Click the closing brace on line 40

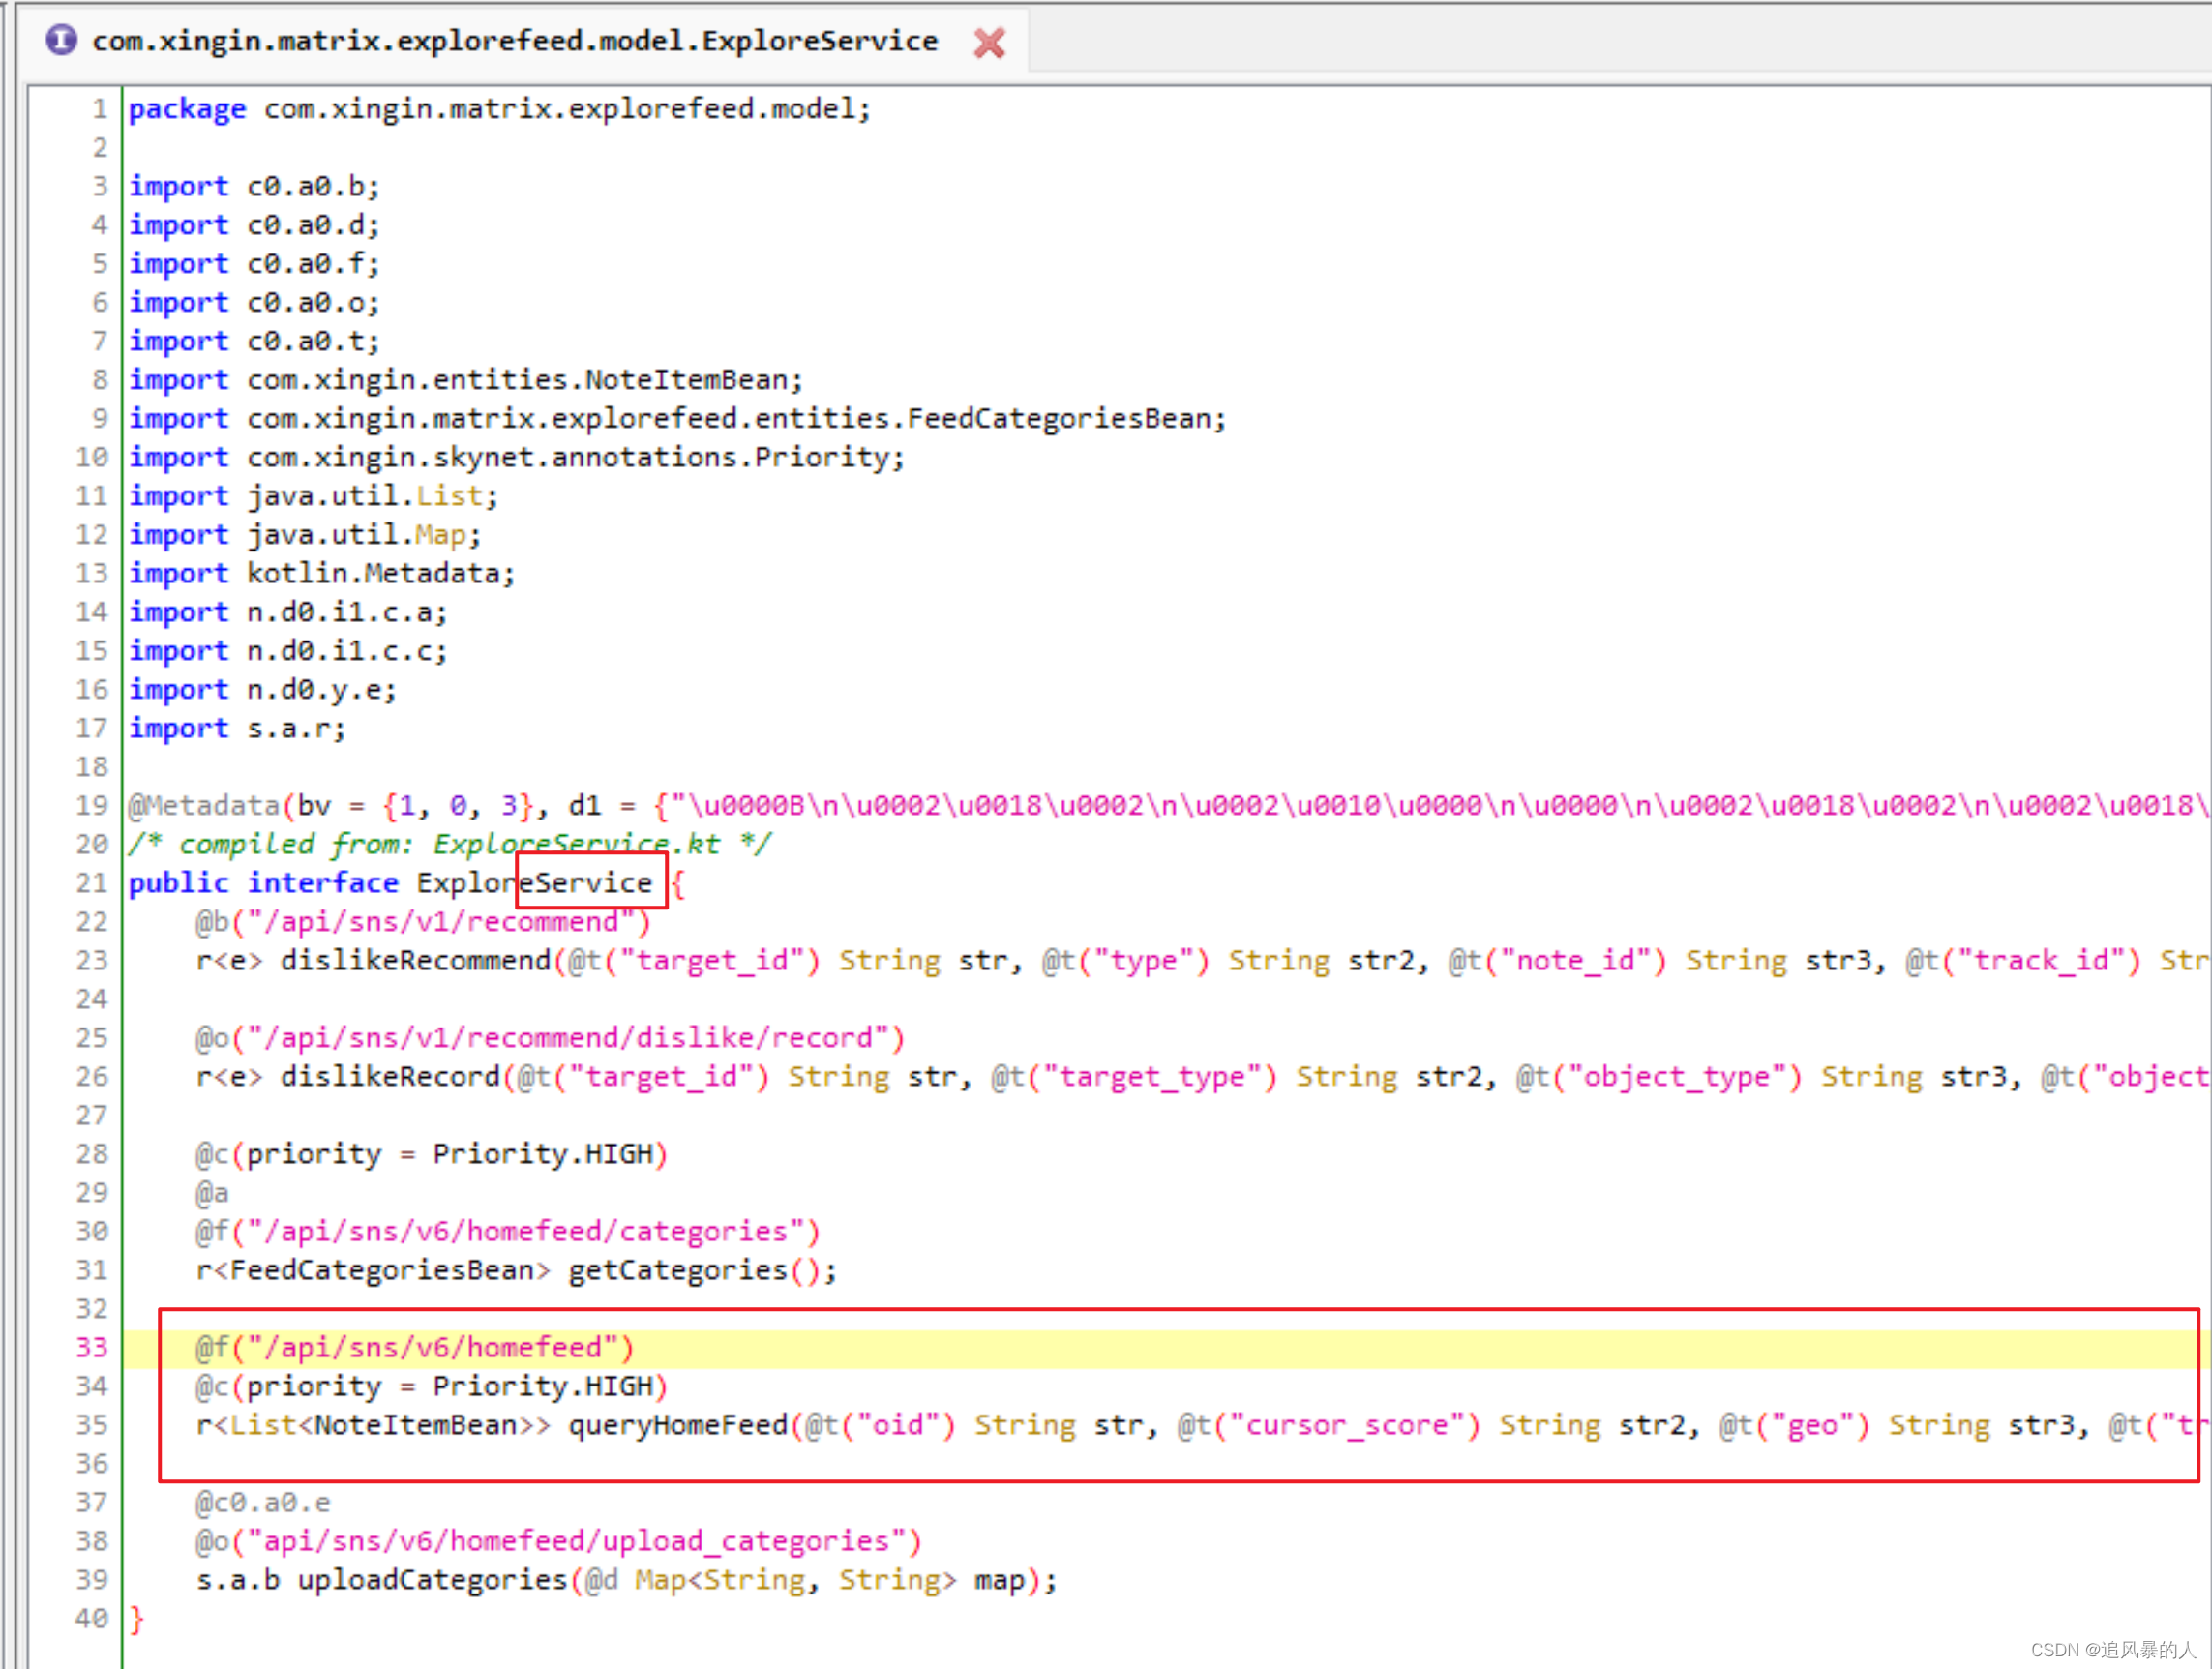pos(137,1619)
